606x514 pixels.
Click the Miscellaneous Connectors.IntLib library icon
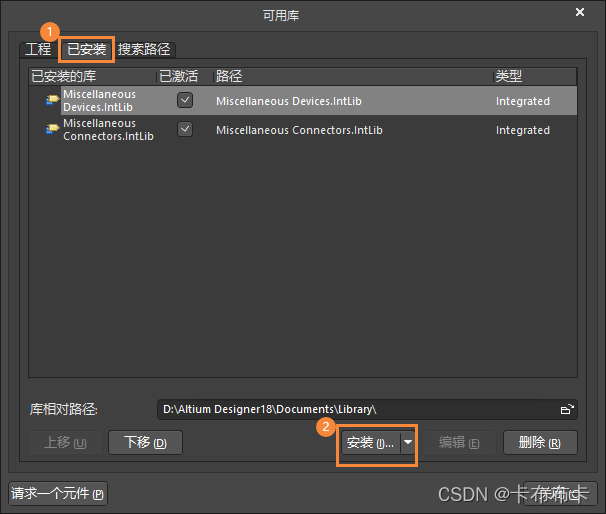52,130
